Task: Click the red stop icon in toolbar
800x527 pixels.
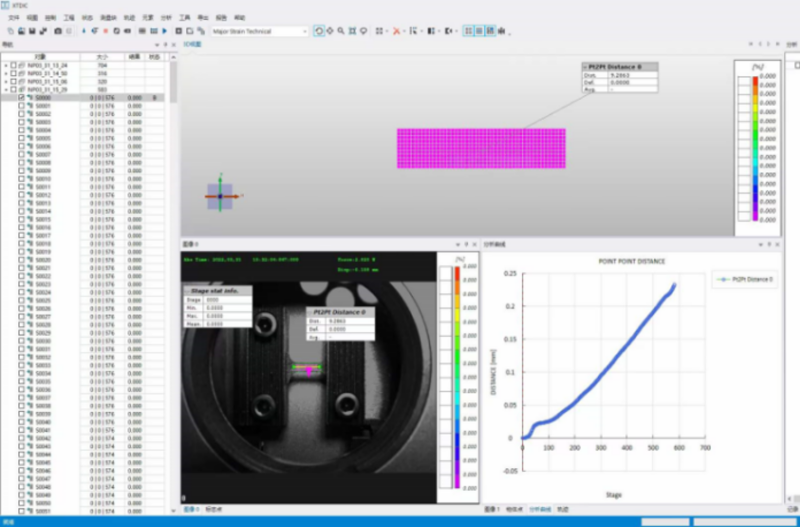Action: 105,31
